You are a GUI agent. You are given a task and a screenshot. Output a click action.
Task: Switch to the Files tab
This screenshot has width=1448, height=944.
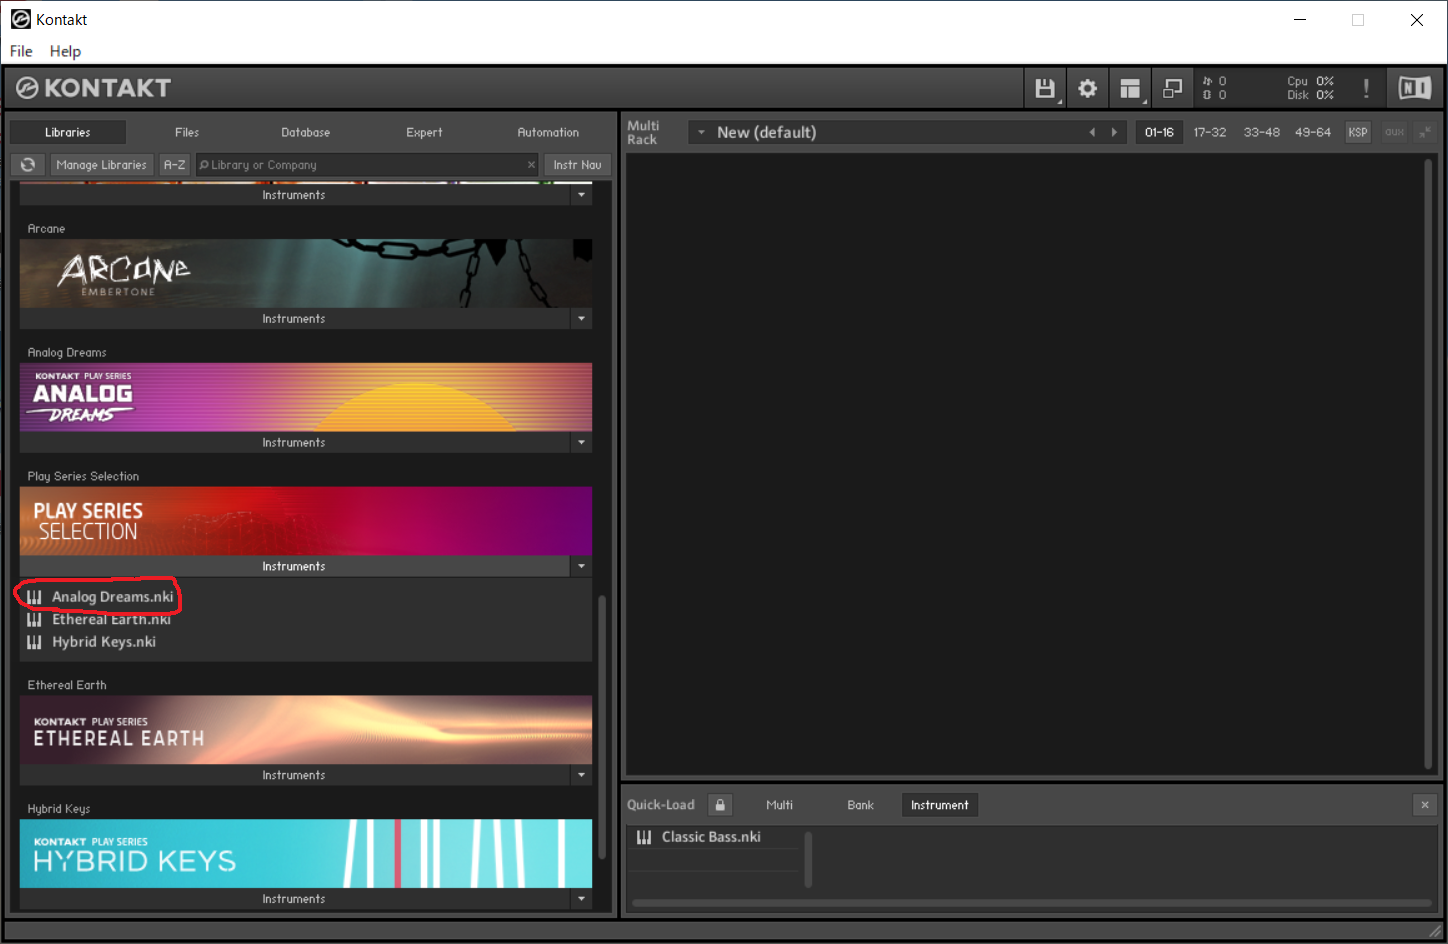pos(187,132)
